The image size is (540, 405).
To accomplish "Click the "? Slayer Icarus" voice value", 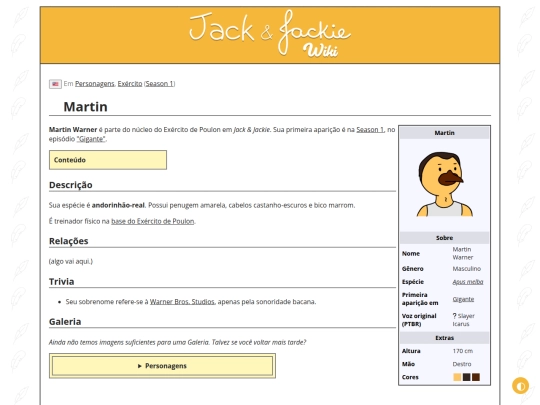I will coord(464,320).
